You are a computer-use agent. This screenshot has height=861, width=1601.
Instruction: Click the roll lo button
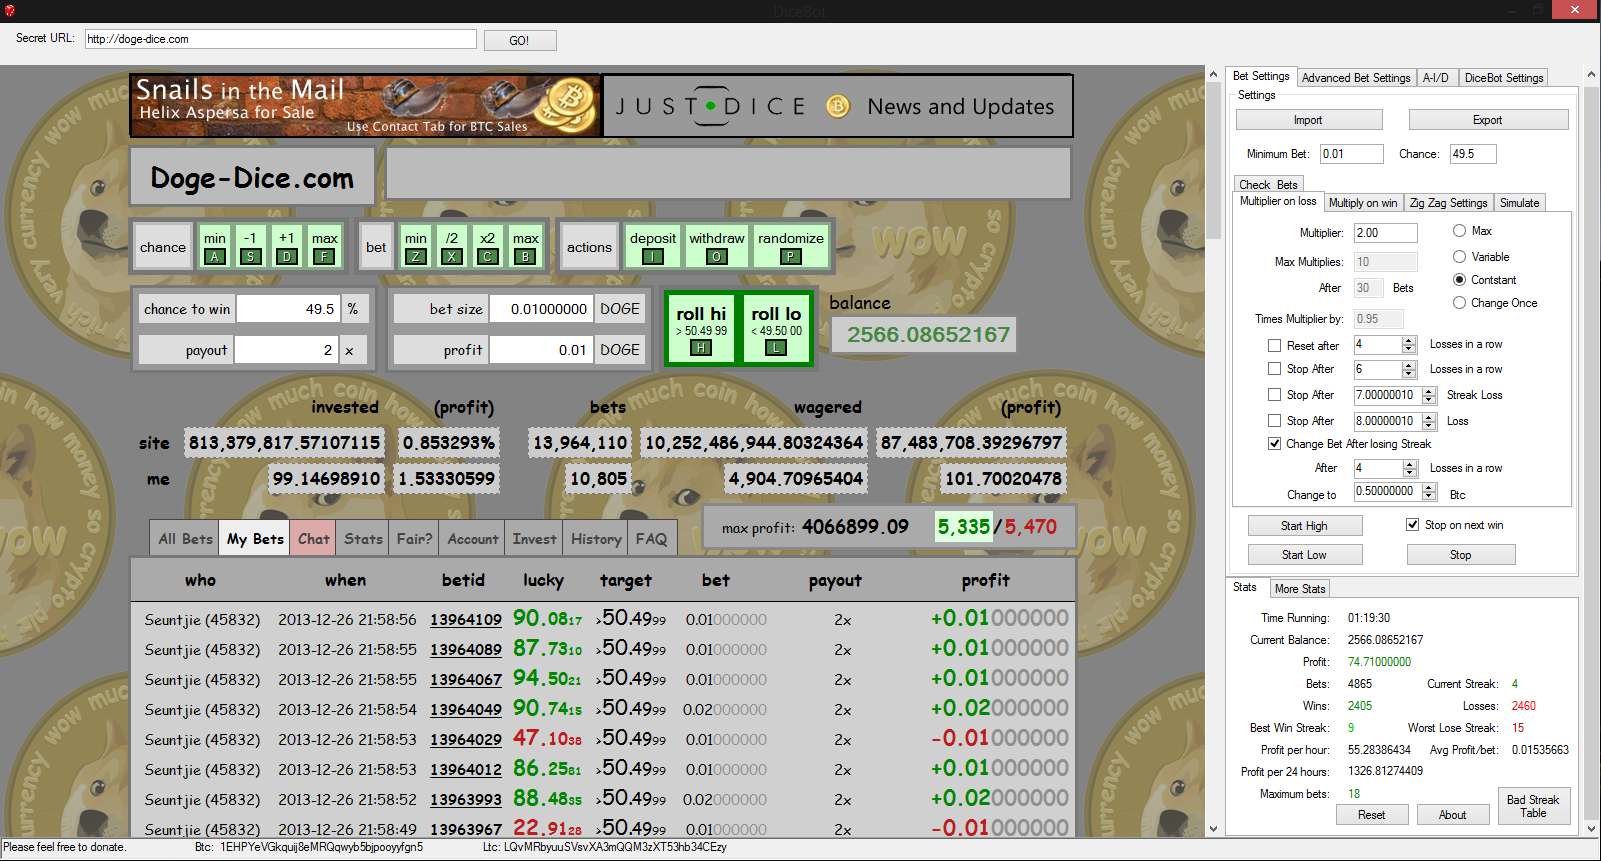[777, 329]
